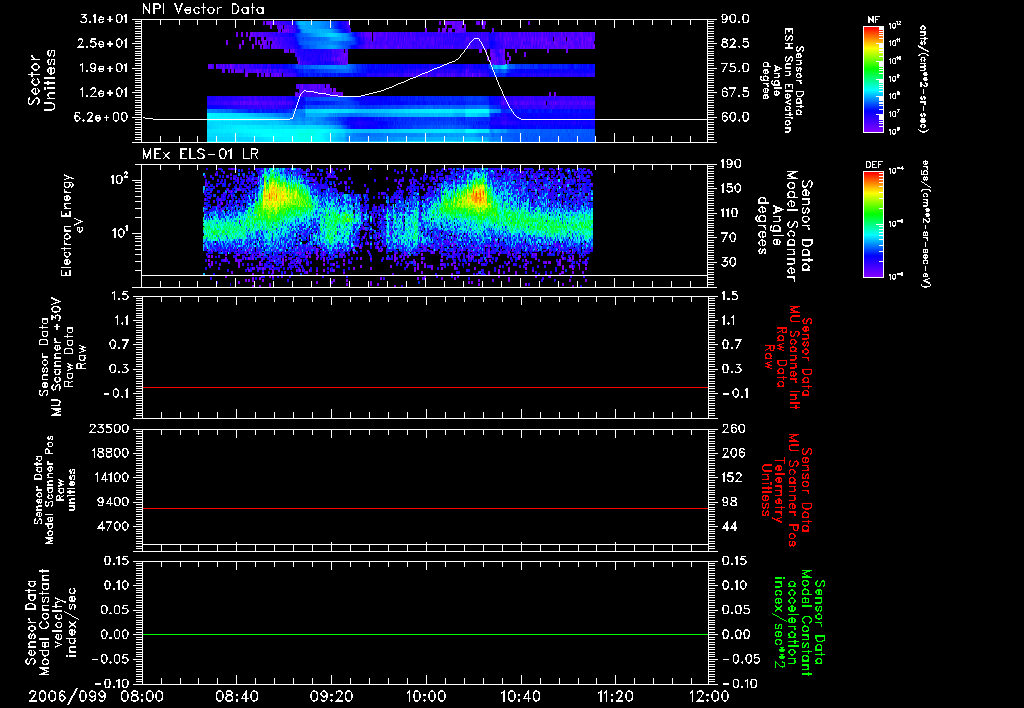1024x708 pixels.
Task: Select the 12:00 time tick
Action: tap(709, 697)
